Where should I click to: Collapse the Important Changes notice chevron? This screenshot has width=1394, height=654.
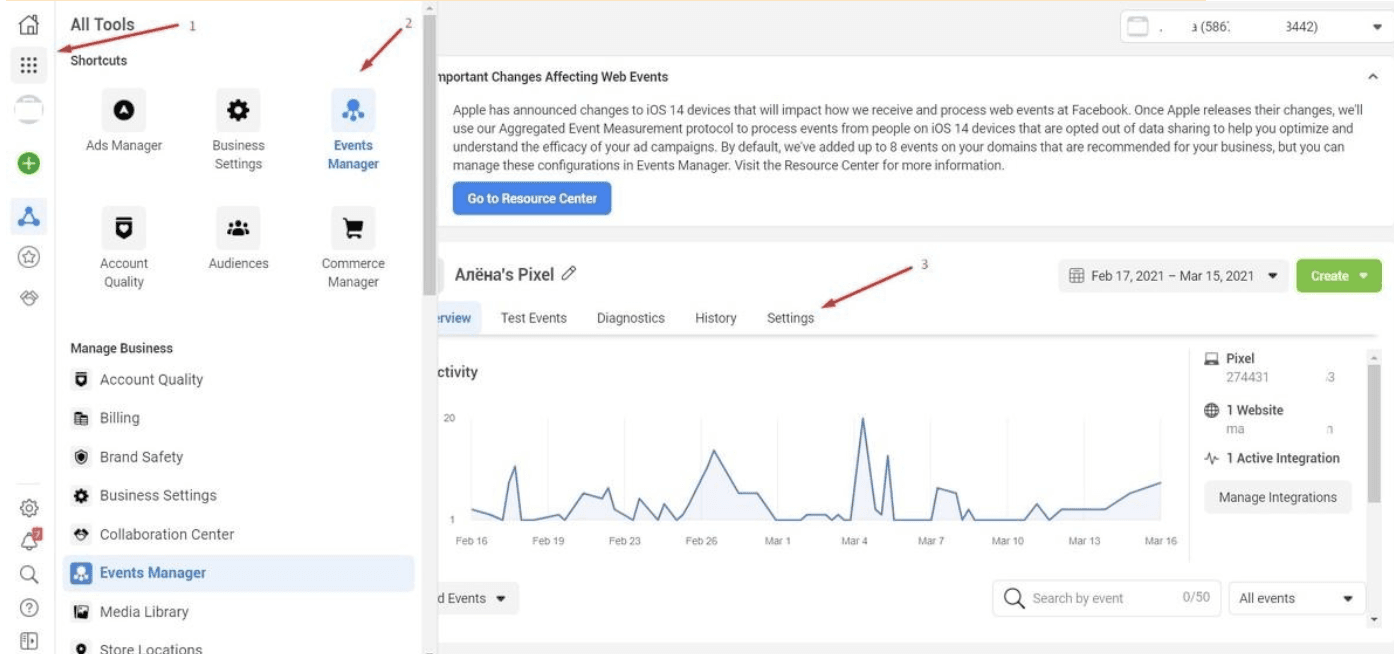point(1372,77)
